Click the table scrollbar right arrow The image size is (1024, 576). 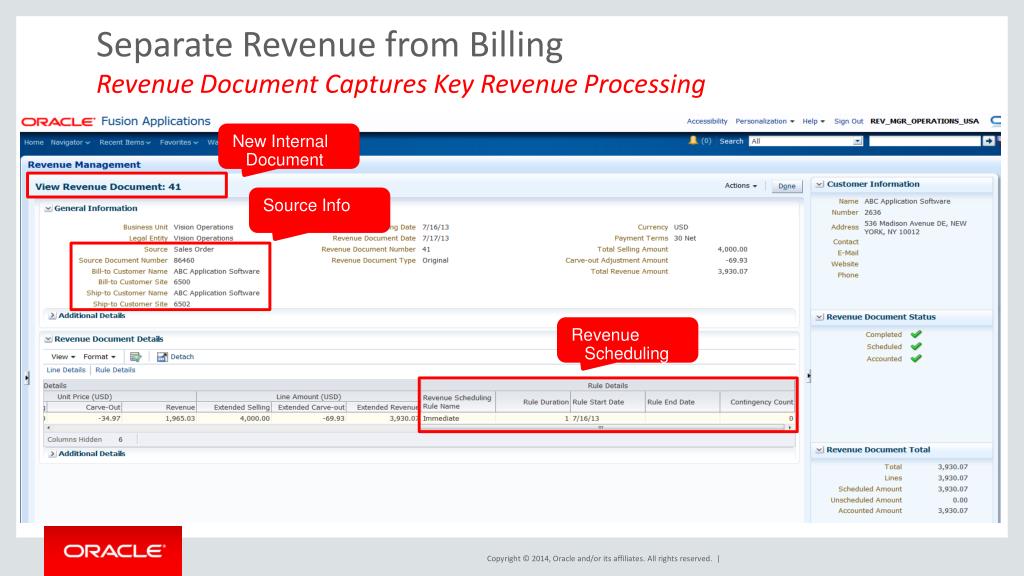coord(790,428)
